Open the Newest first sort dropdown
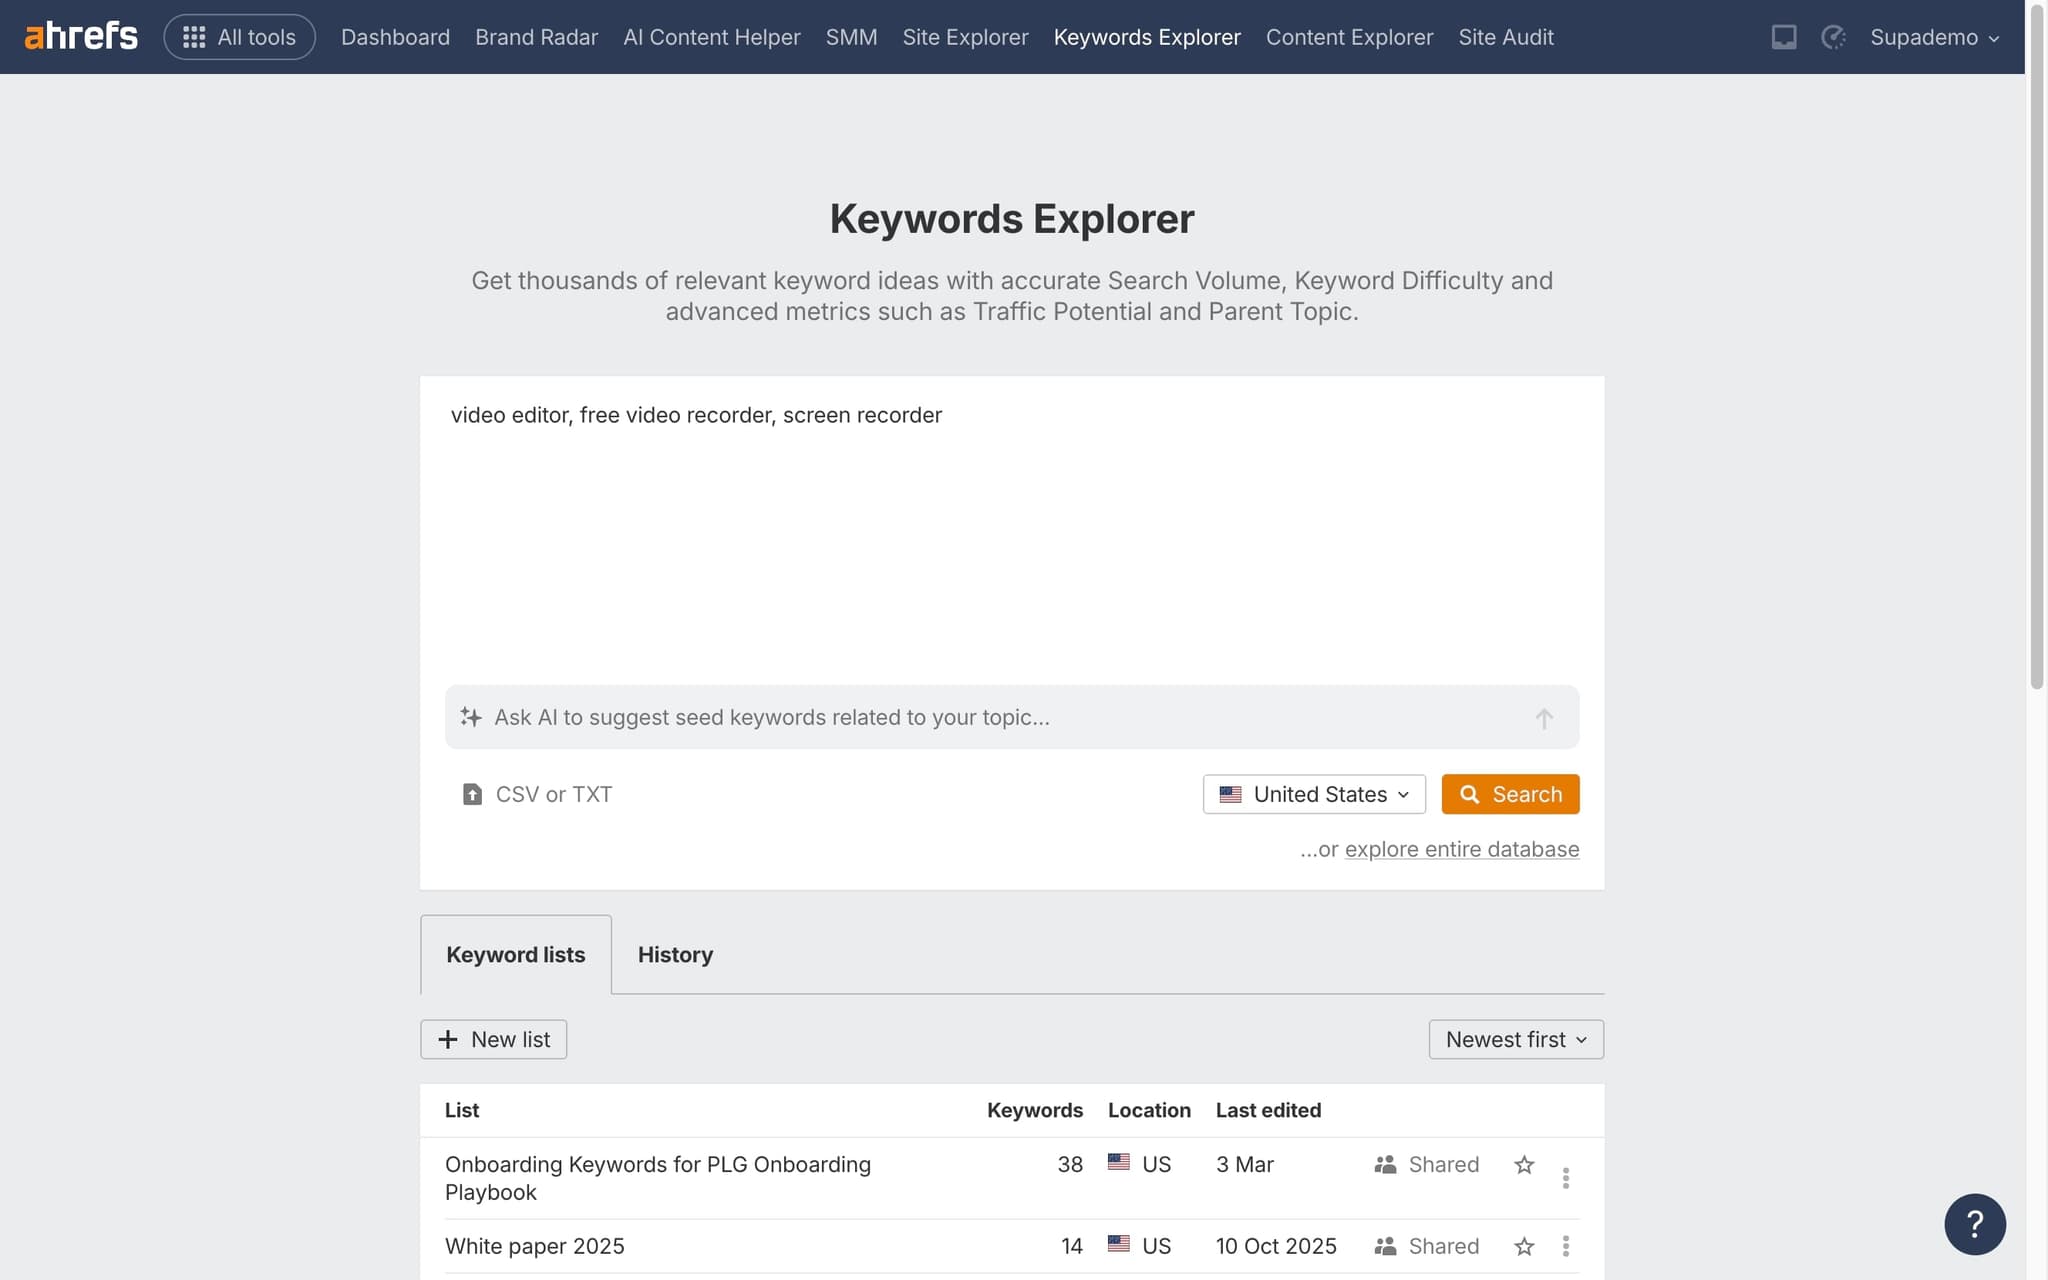This screenshot has height=1280, width=2048. coord(1515,1039)
